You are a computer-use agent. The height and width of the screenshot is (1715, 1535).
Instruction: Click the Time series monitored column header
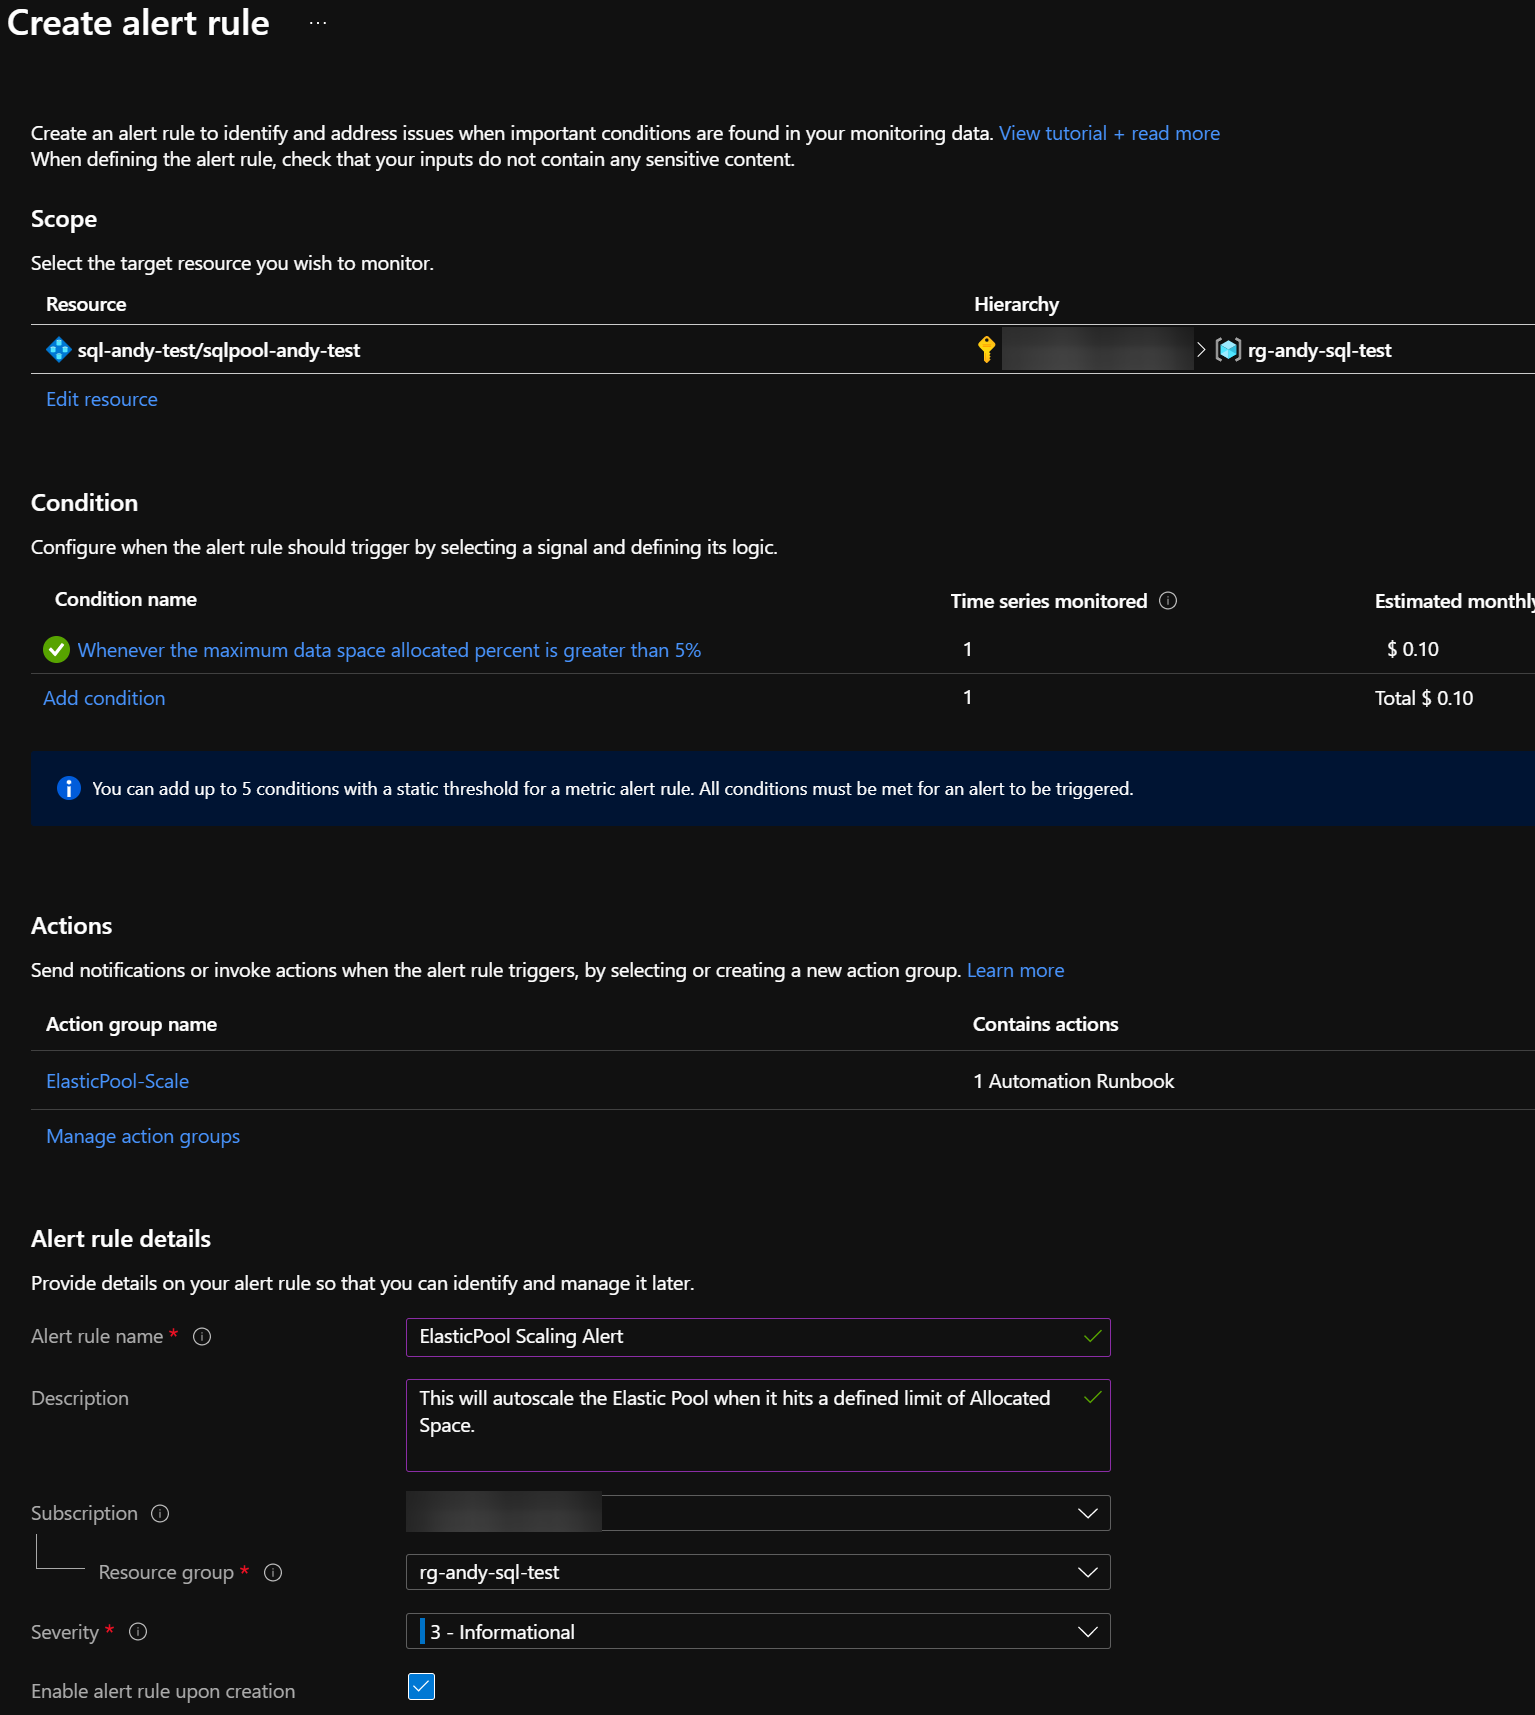point(1049,601)
